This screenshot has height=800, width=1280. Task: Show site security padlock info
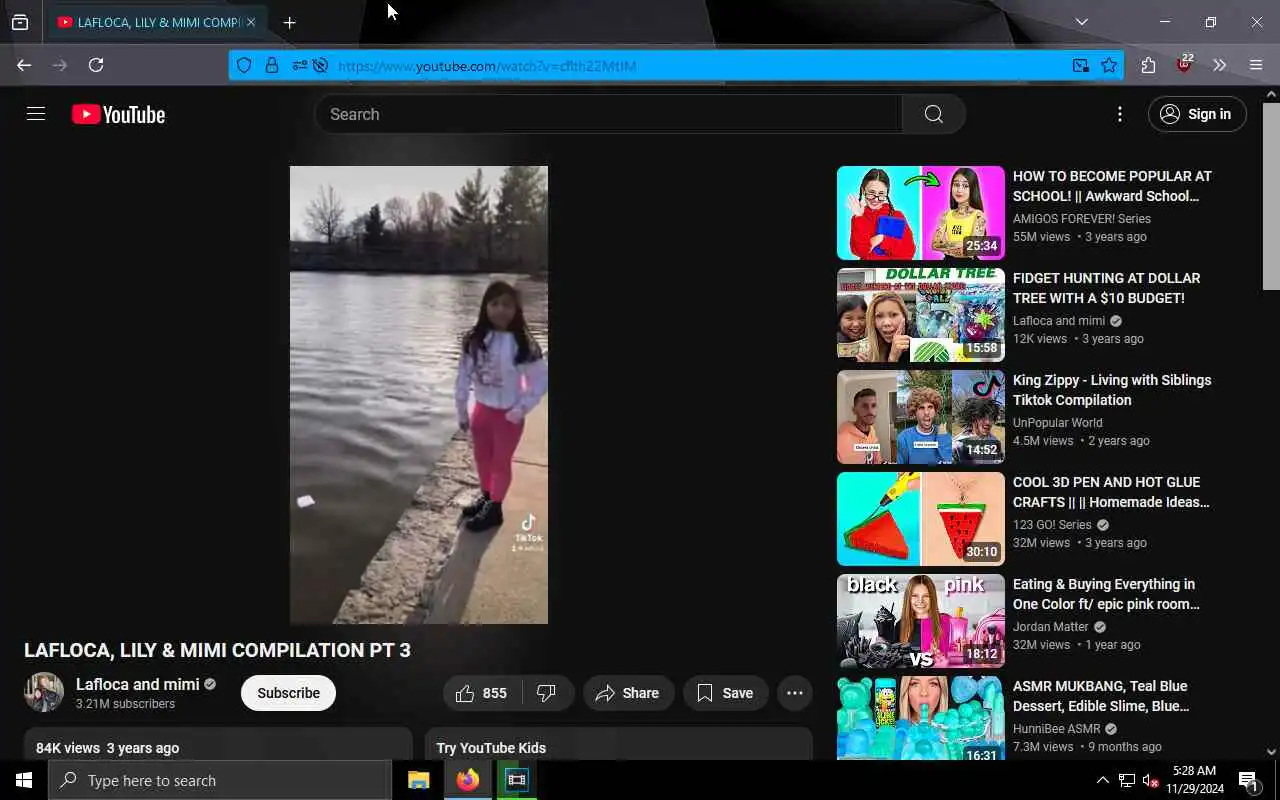(x=271, y=65)
